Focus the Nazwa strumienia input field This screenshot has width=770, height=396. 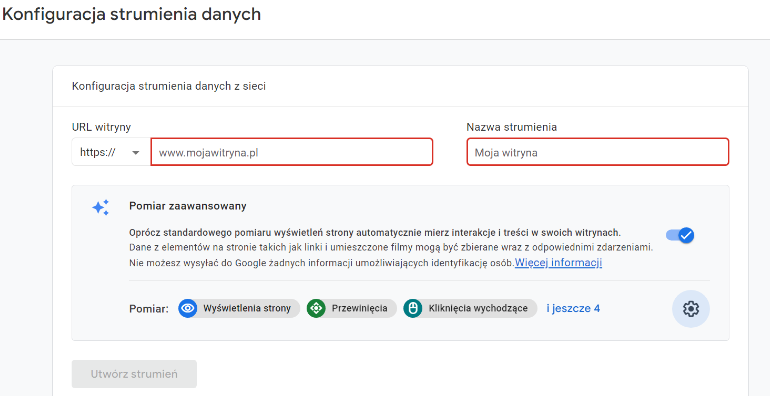click(598, 152)
